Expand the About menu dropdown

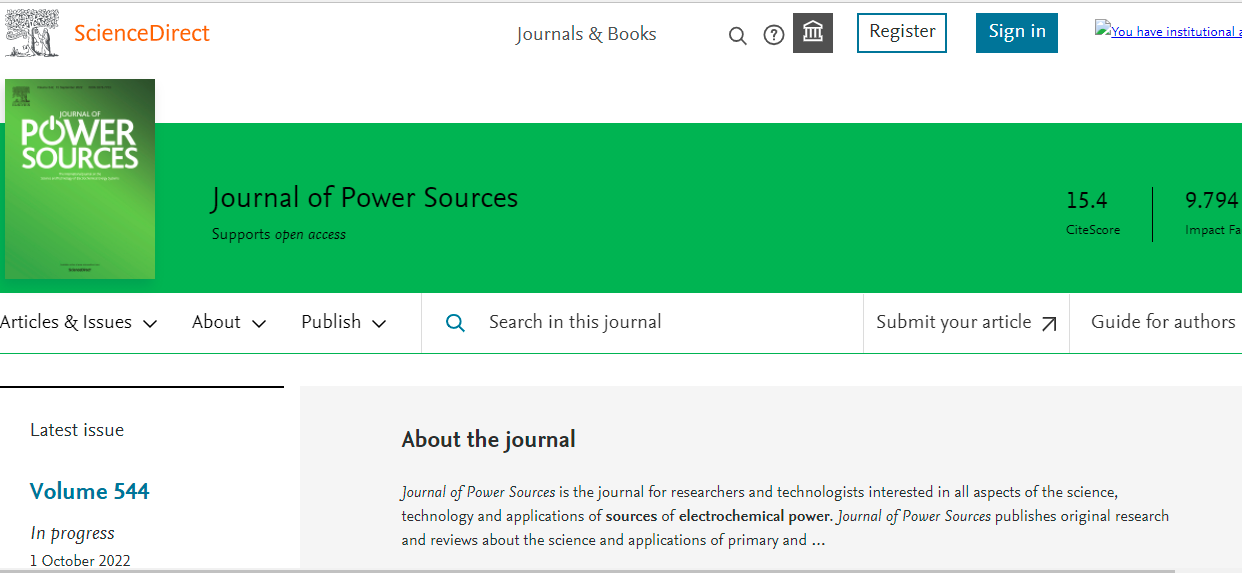tap(229, 322)
